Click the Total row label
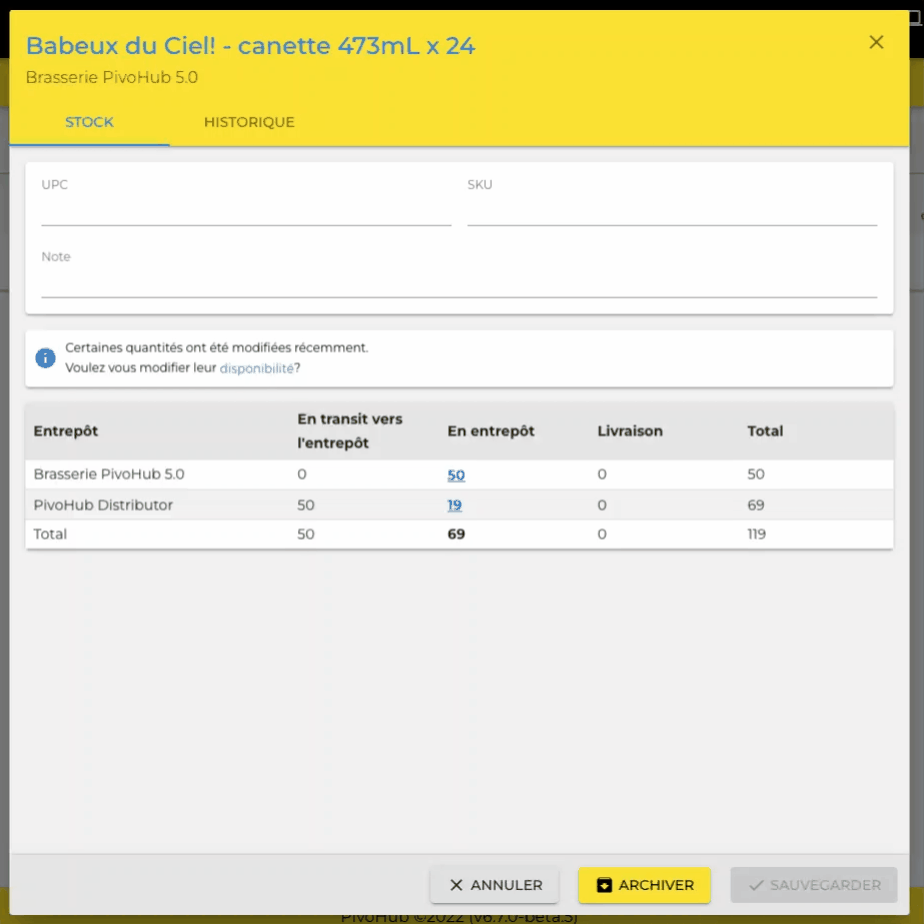 click(x=50, y=534)
